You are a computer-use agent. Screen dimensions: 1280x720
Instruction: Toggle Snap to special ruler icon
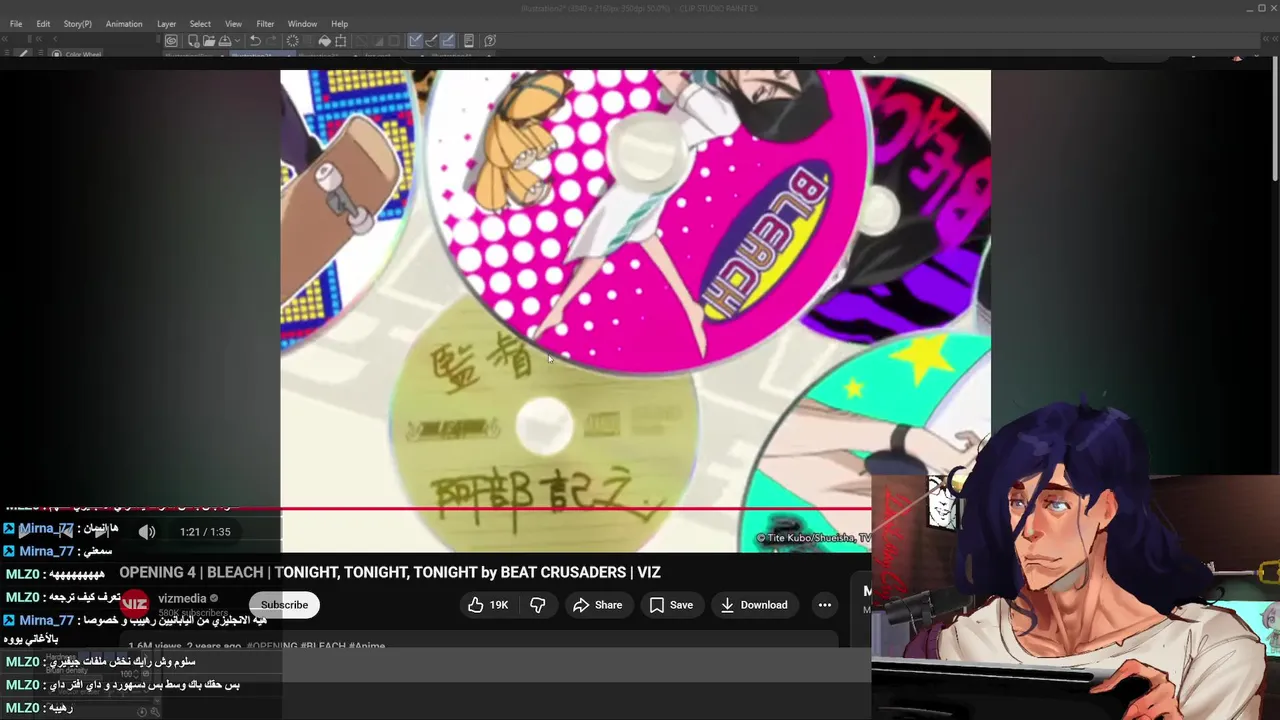tap(431, 41)
